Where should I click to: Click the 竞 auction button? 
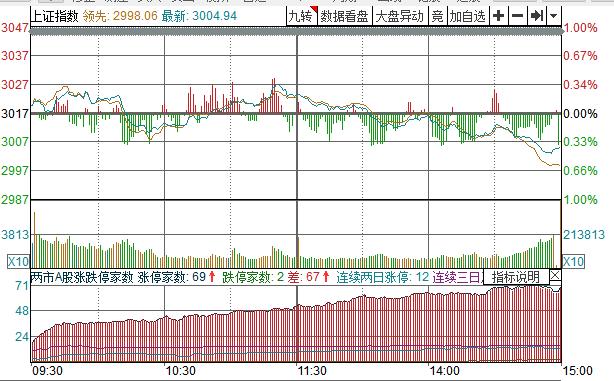point(437,16)
